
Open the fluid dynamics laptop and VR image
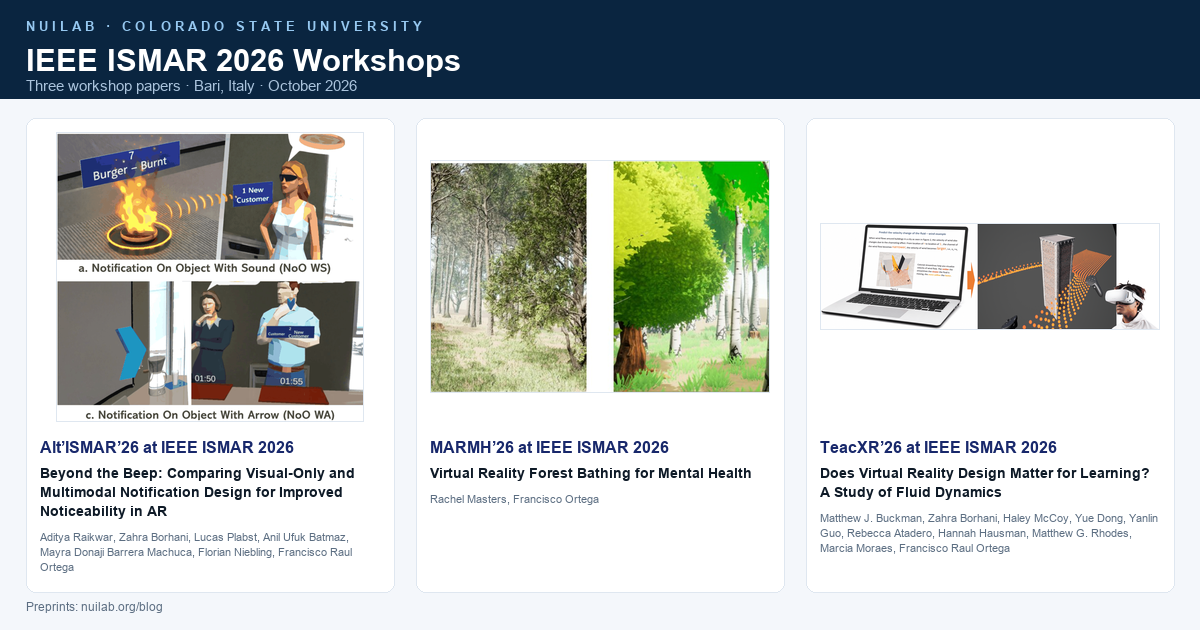[990, 277]
